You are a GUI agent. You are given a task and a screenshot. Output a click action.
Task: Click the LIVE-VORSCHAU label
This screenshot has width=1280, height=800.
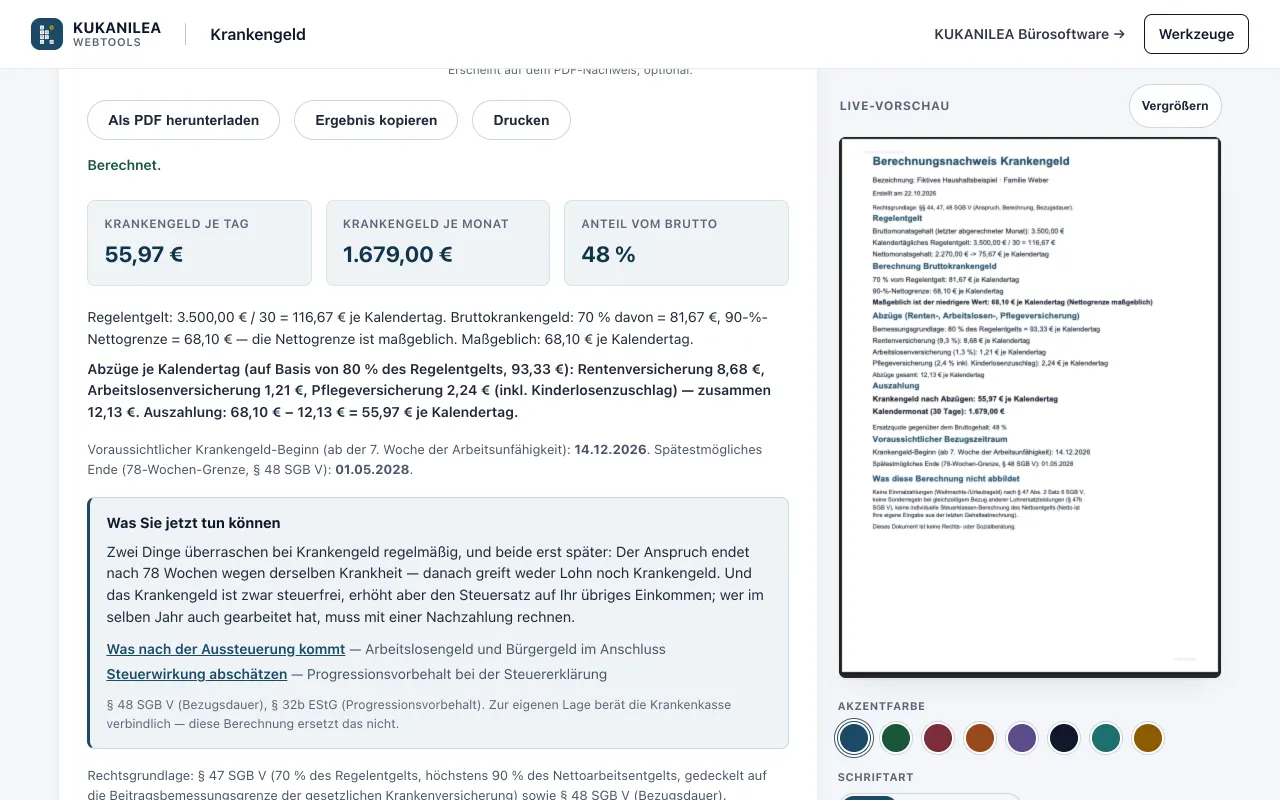click(895, 106)
